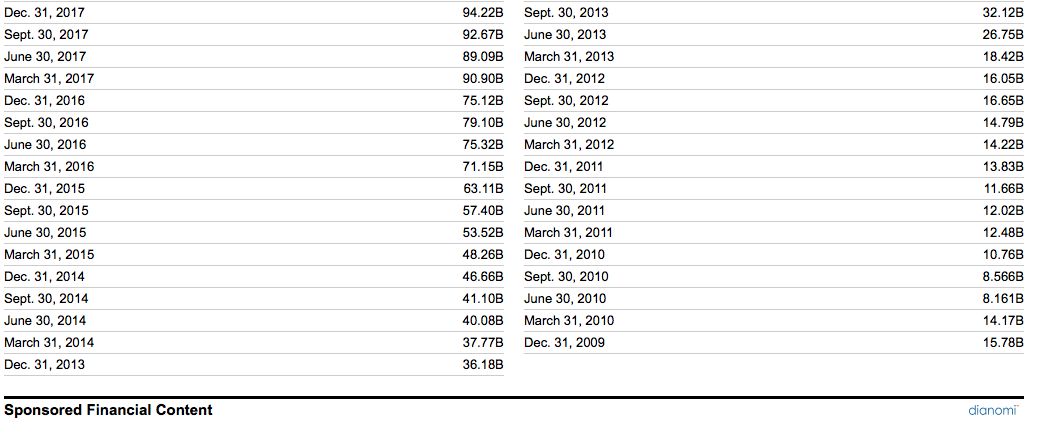The height and width of the screenshot is (426, 1037).
Task: Click the Dec. 31, 2017 date cell
Action: point(44,13)
